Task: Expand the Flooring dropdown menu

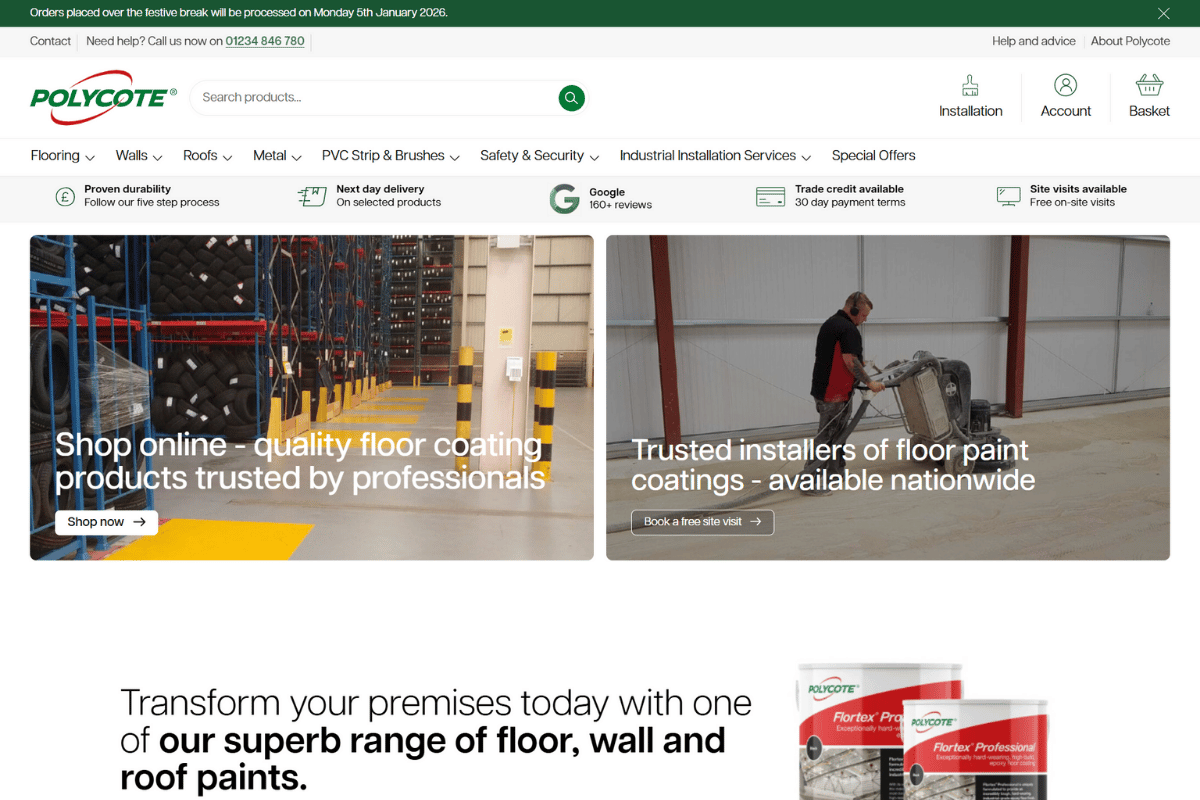Action: pos(62,156)
